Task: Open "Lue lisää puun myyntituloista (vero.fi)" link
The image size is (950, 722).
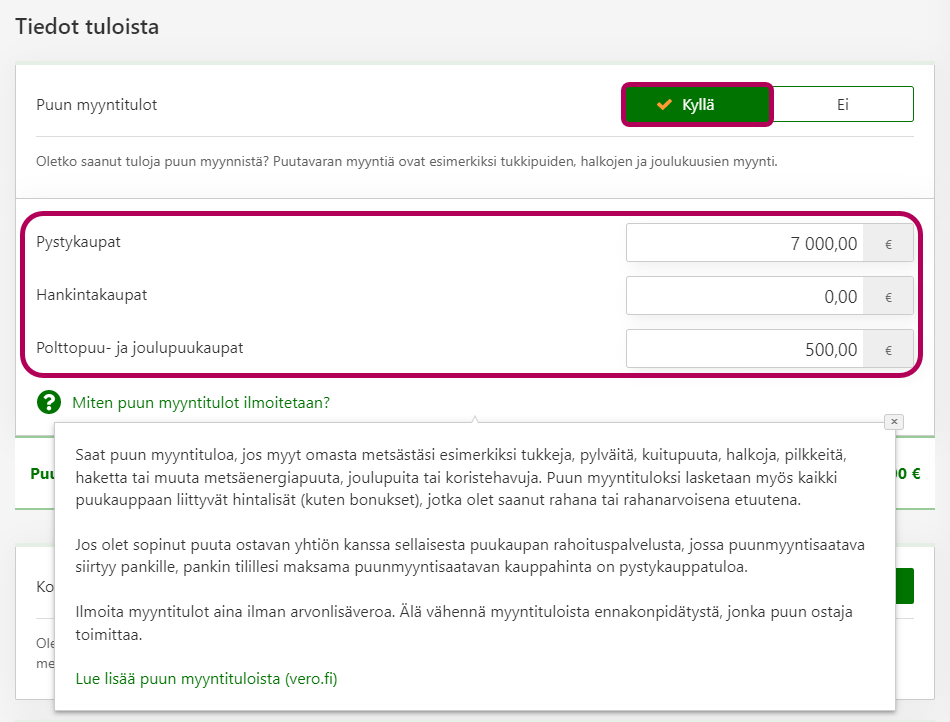Action: coord(207,679)
